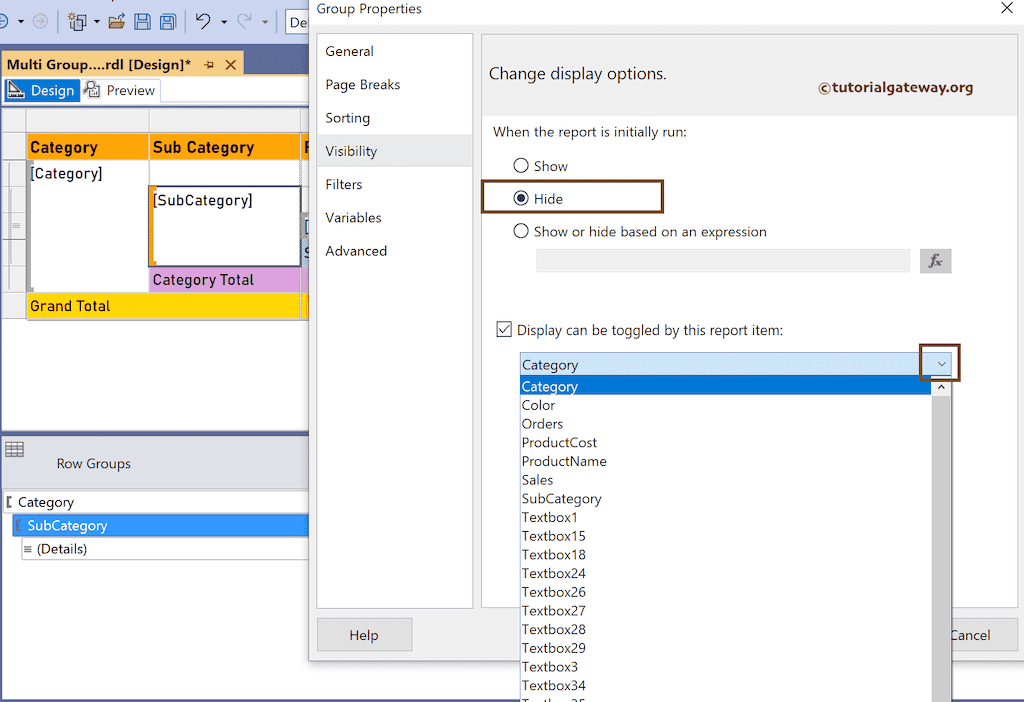
Task: Open a file using the Open File icon
Action: [117, 20]
